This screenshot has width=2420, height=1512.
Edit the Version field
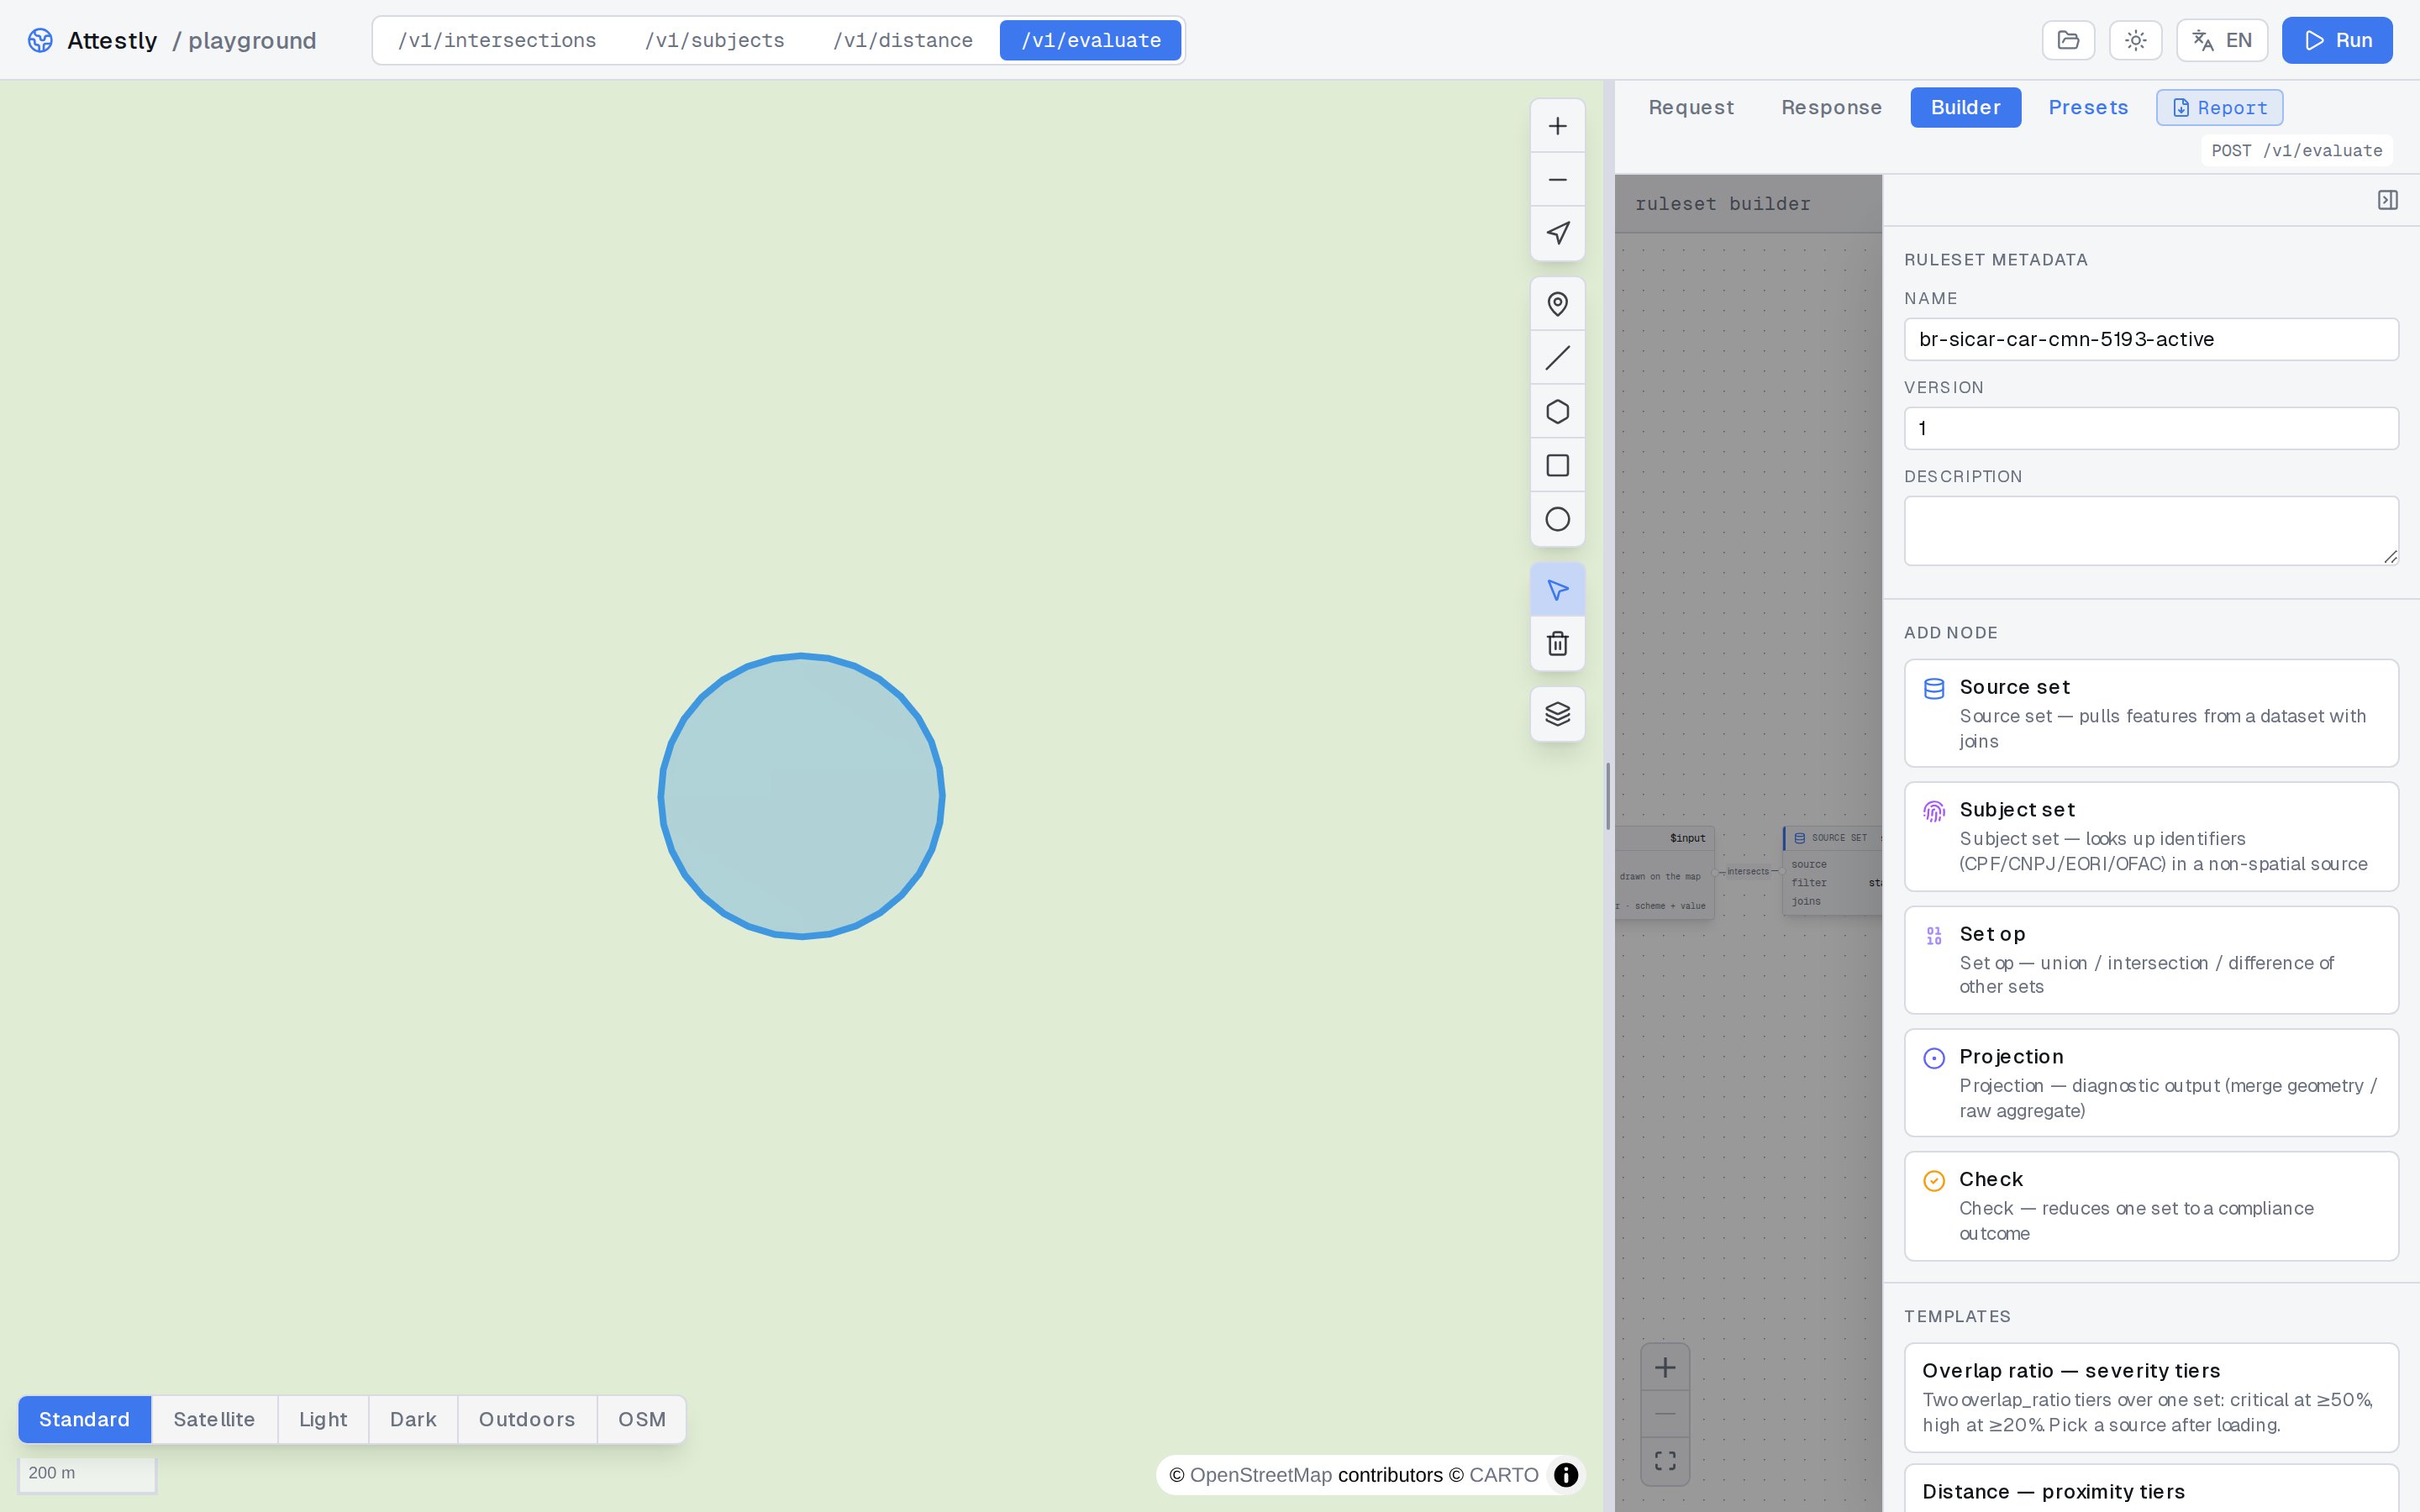(2151, 428)
